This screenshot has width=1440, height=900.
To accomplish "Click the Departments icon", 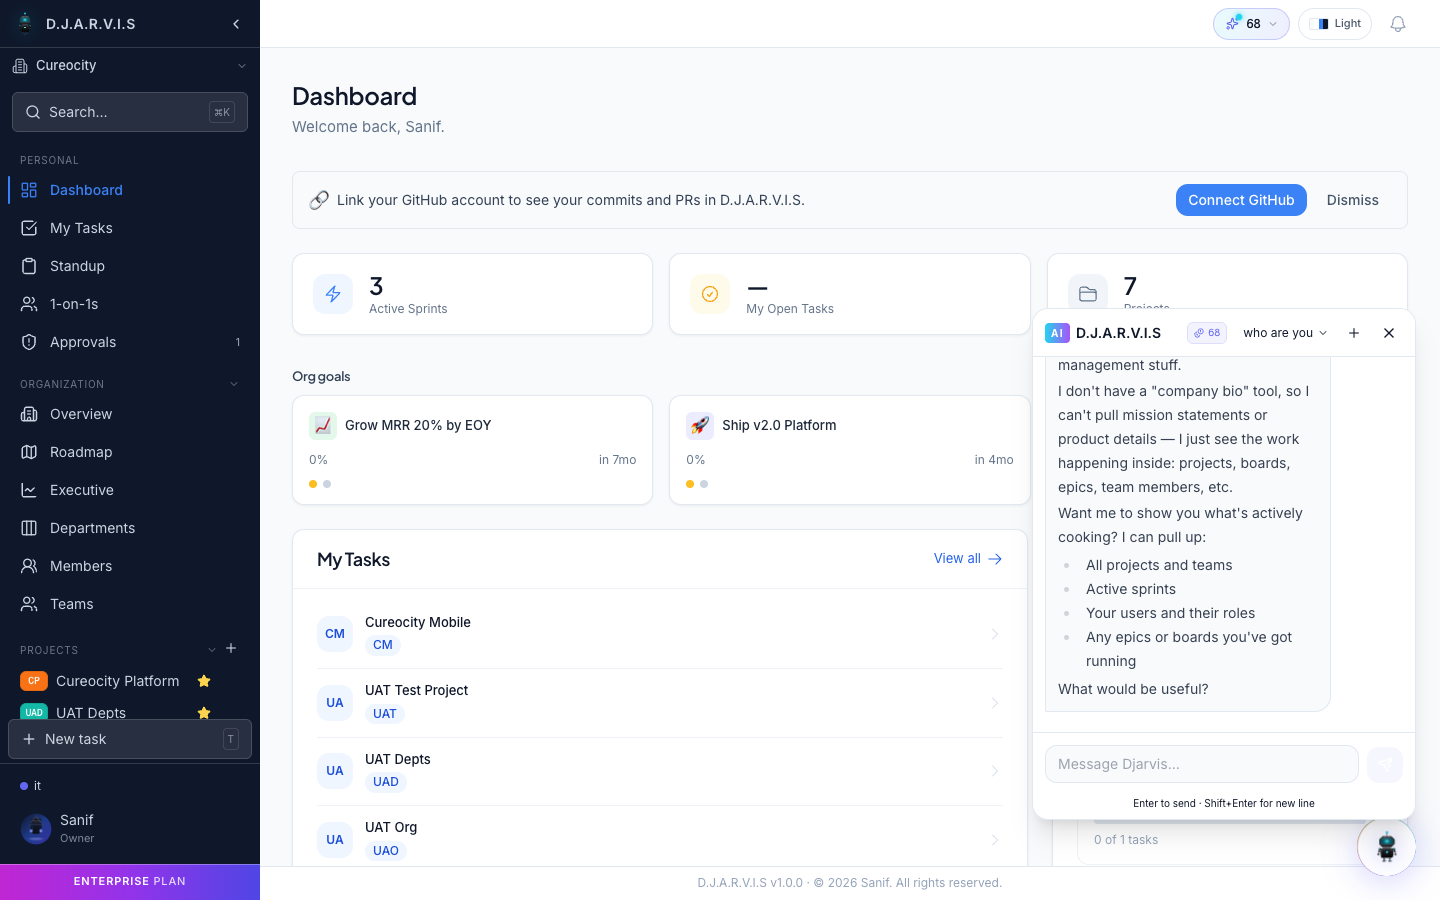I will pos(29,528).
